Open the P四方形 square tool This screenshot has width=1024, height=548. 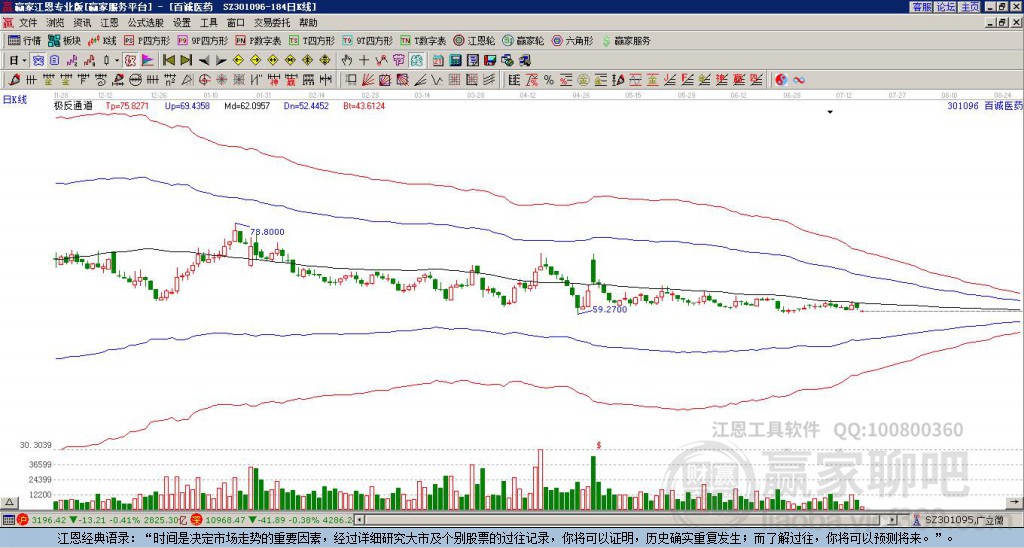pyautogui.click(x=147, y=40)
